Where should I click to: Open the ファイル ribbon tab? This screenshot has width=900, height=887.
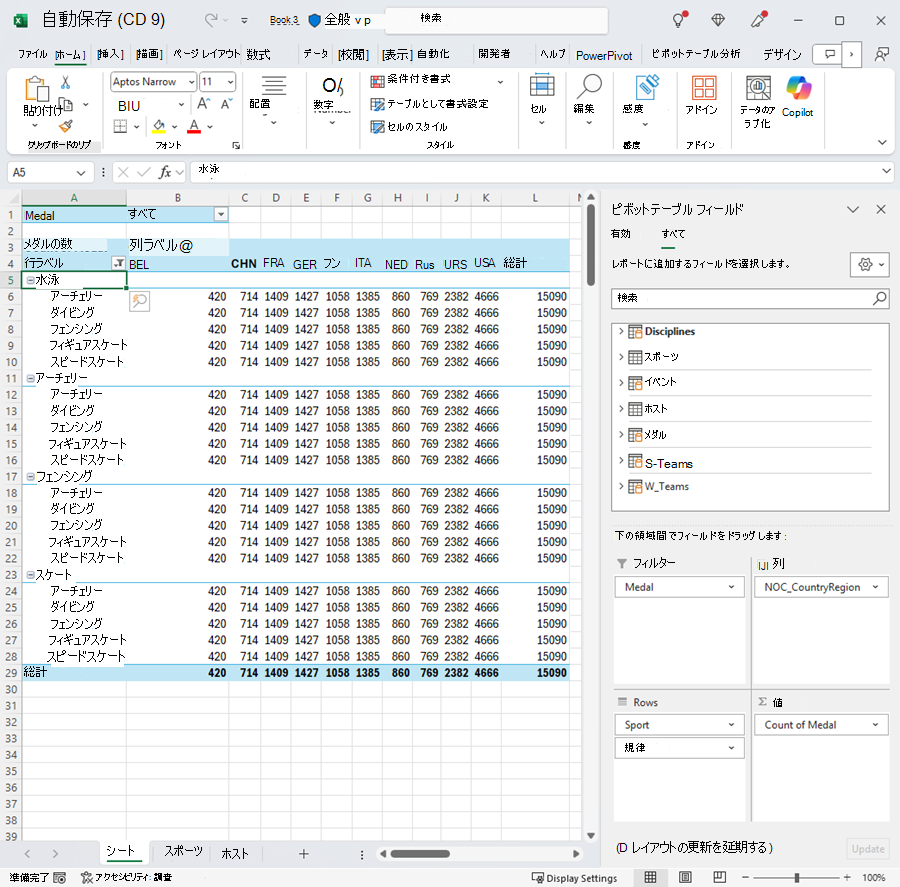(x=32, y=55)
